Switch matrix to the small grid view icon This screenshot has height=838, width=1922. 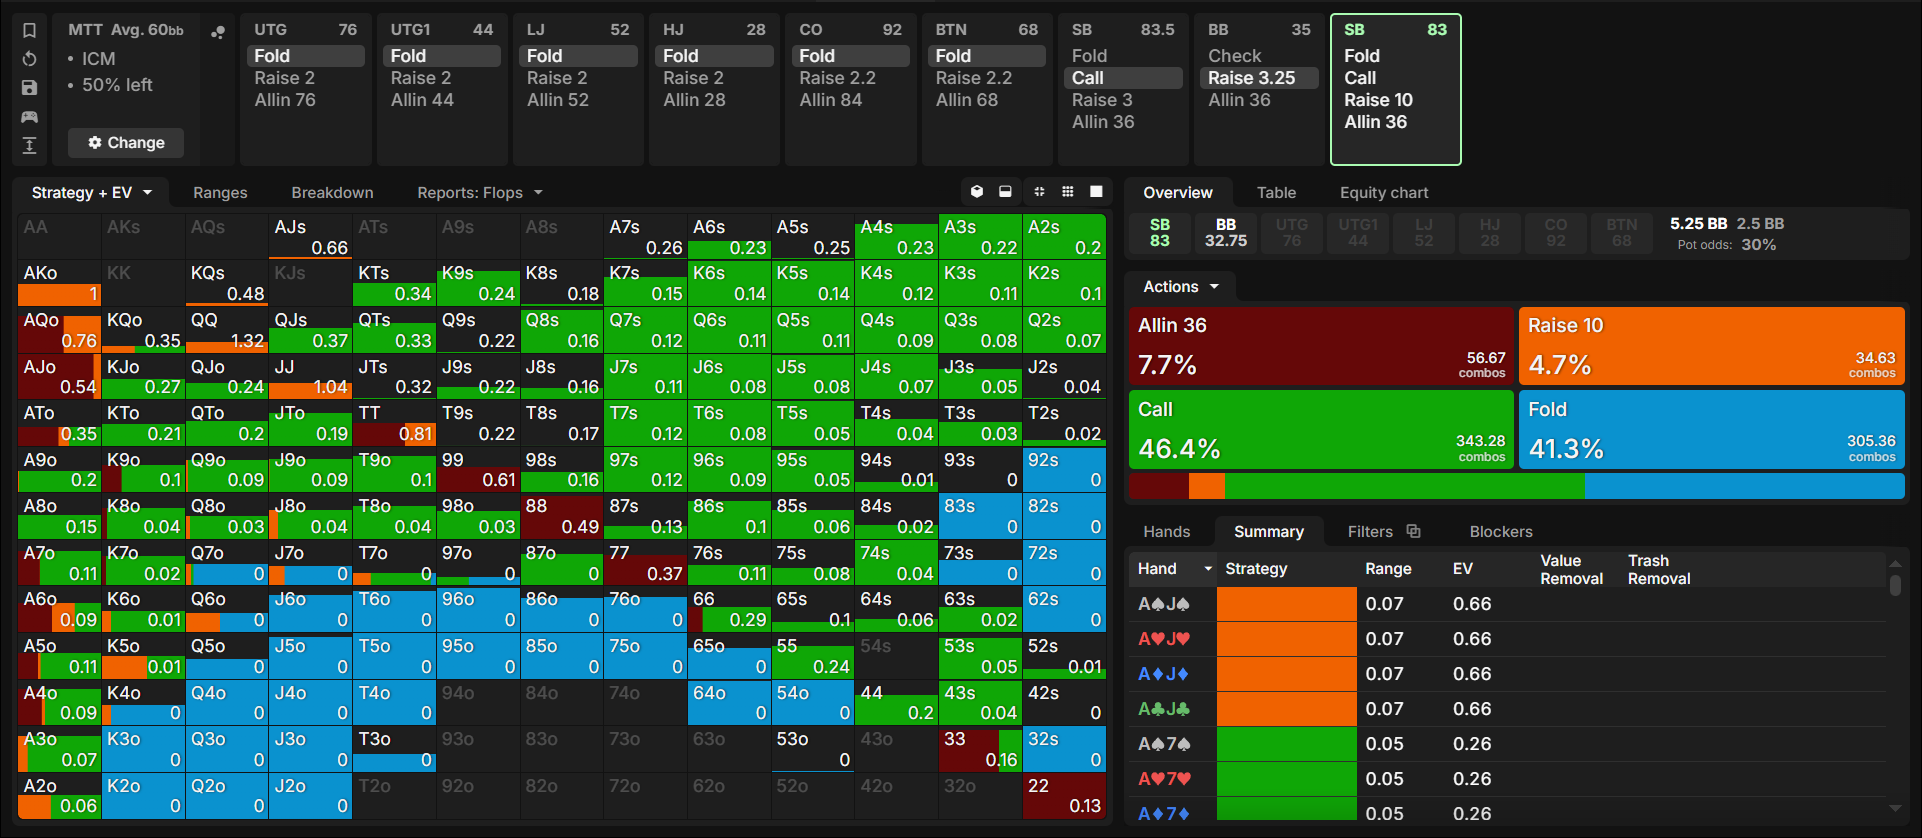[x=1068, y=192]
